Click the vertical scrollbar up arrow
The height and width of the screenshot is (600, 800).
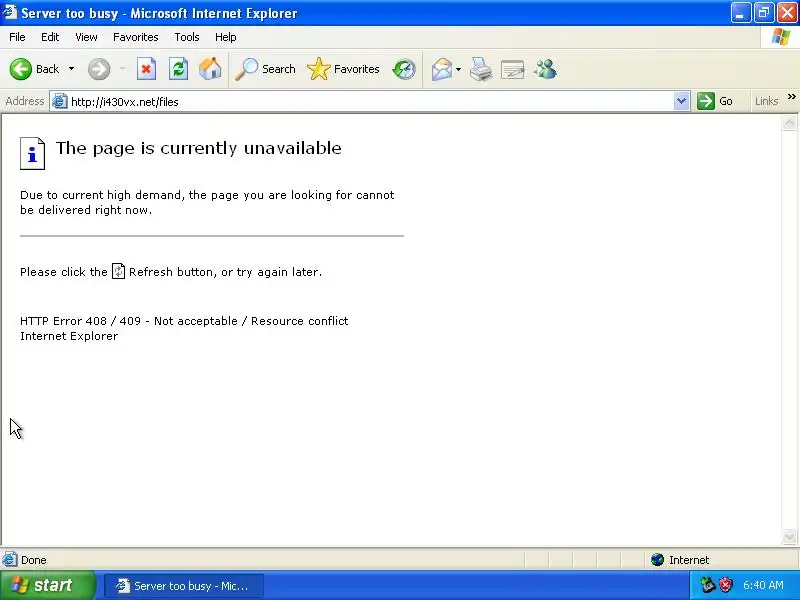(789, 122)
